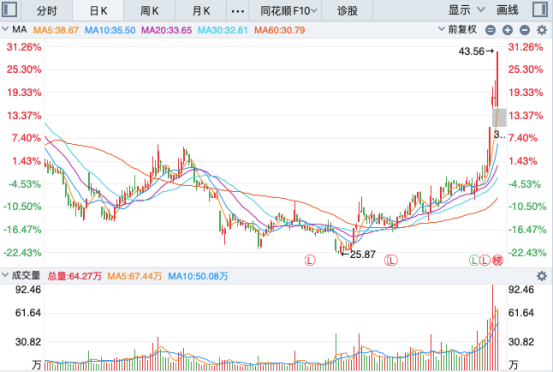Click the first minus circle icon beside 前复权
This screenshot has width=553, height=372.
tap(490, 30)
